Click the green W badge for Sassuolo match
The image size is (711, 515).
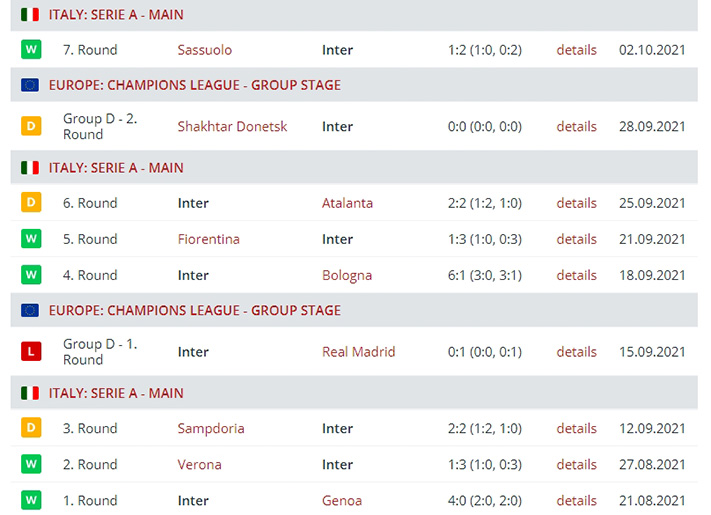[x=31, y=49]
